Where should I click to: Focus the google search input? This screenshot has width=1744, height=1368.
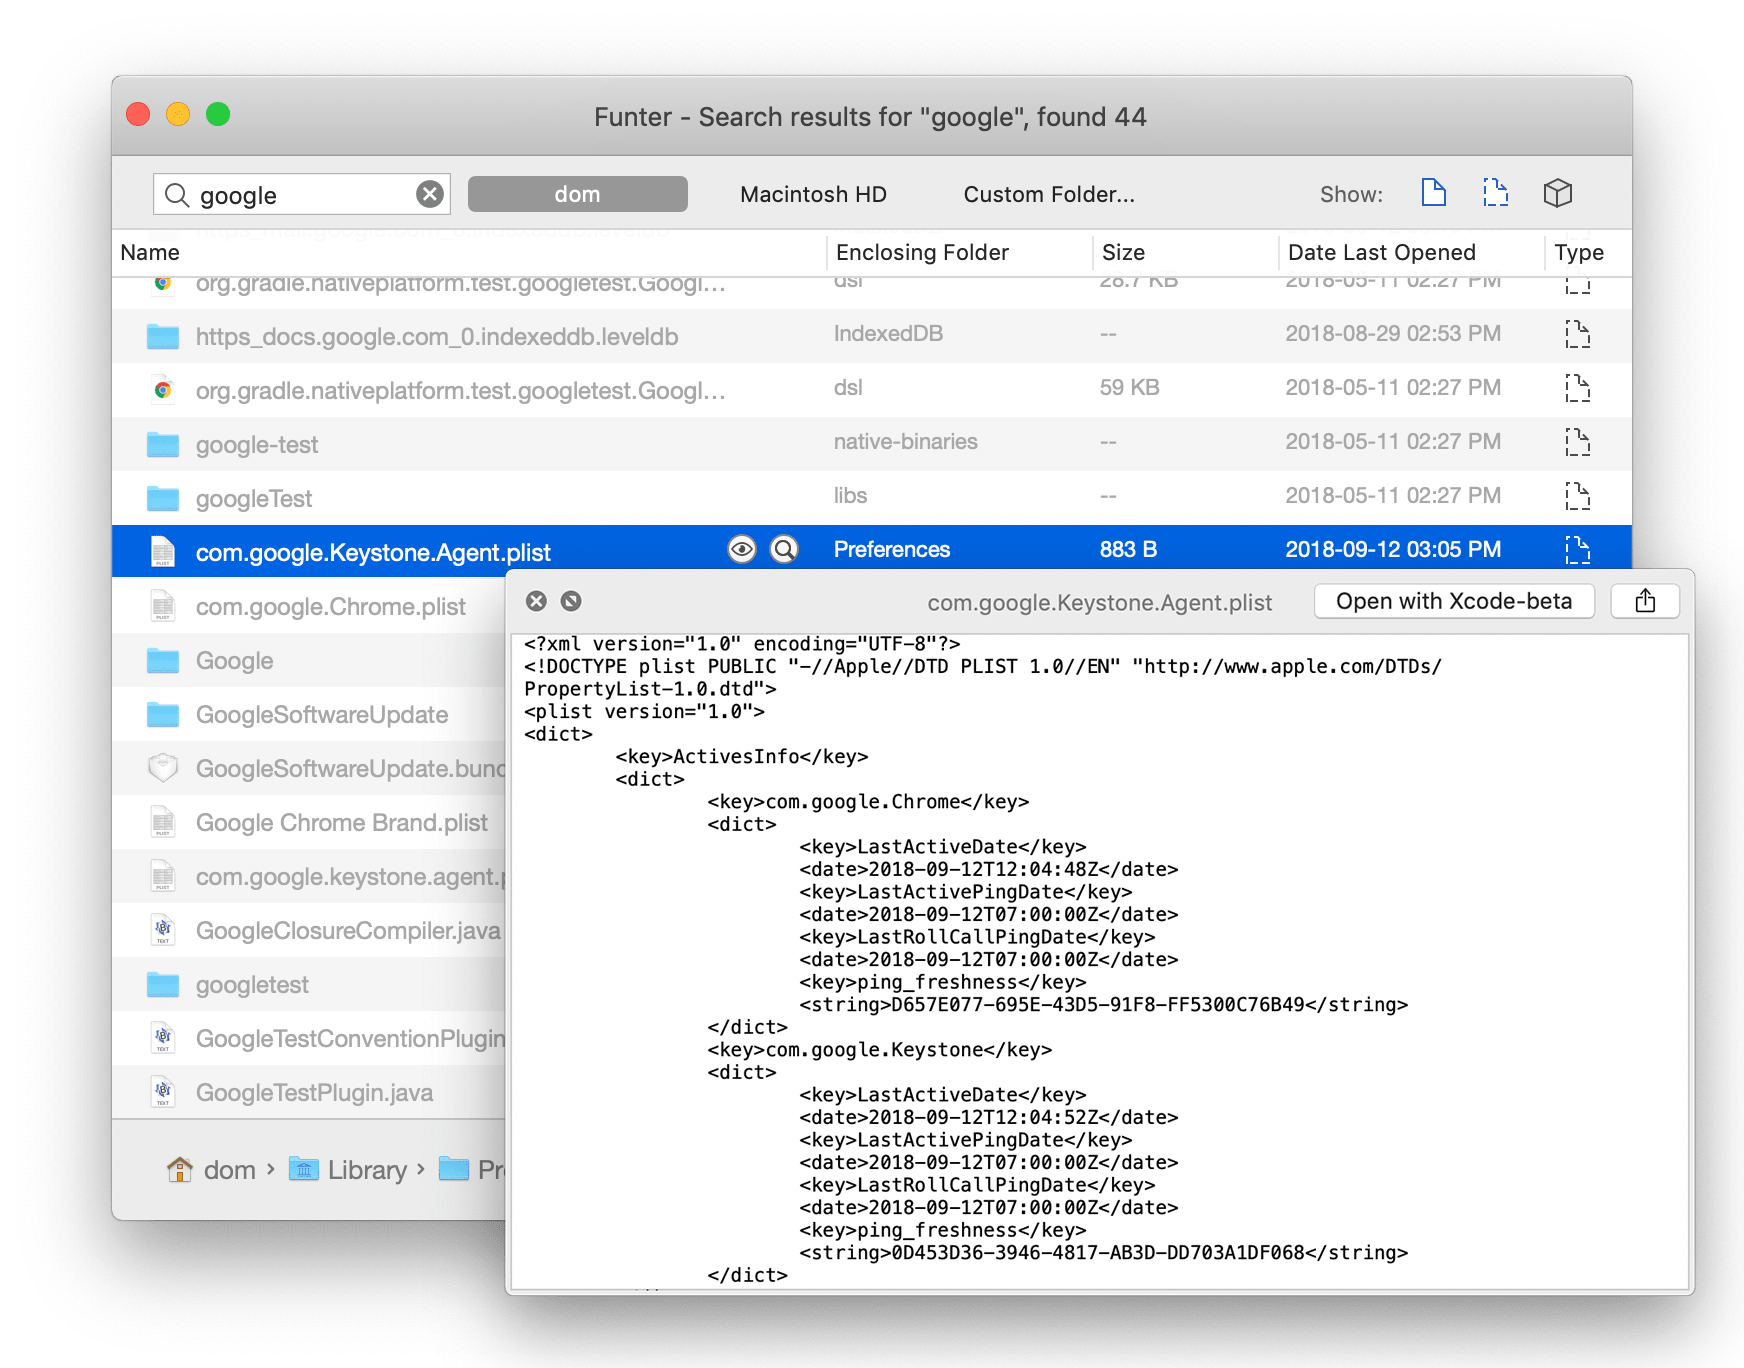[300, 194]
